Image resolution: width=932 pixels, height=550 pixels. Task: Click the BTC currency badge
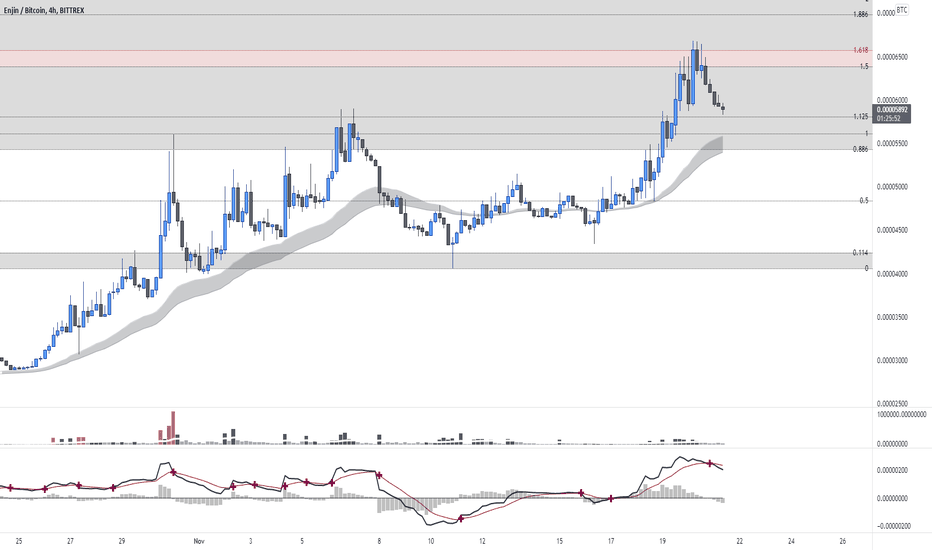coord(902,10)
